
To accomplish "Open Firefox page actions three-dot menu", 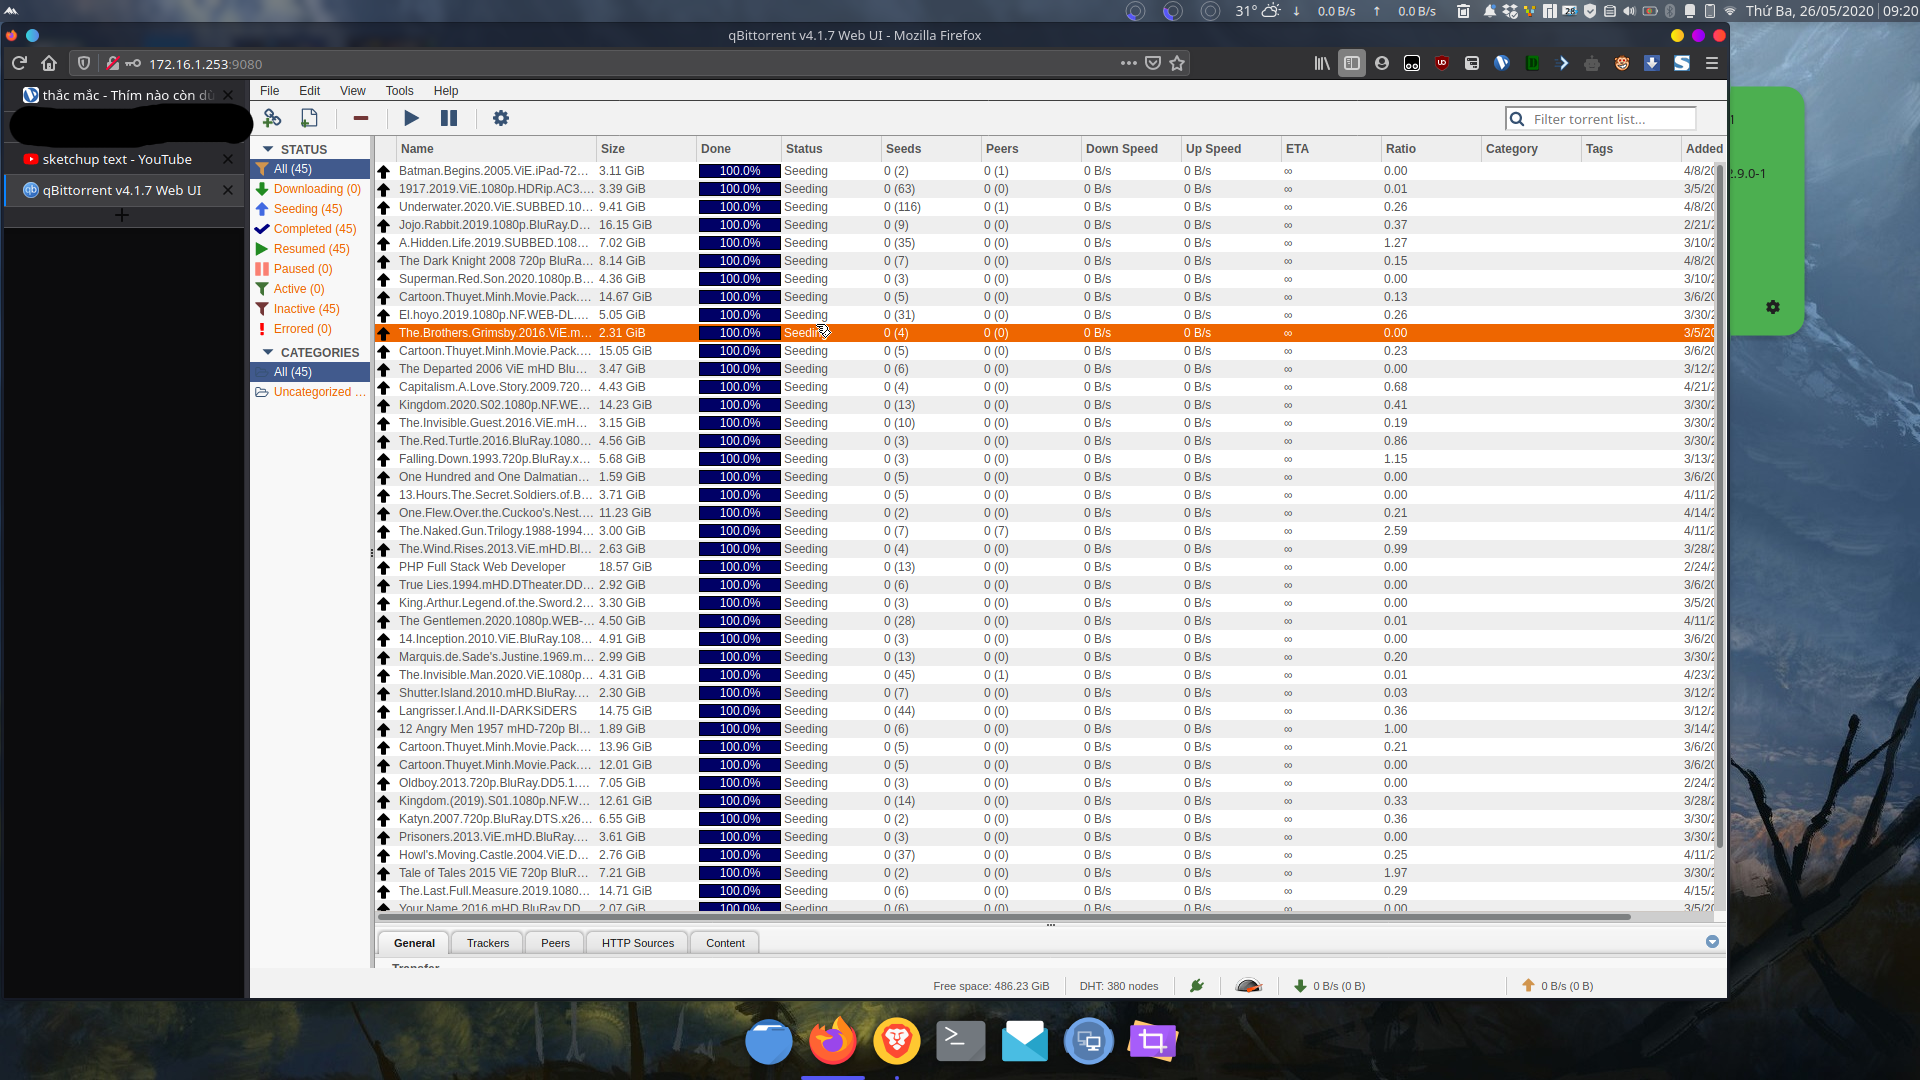I will [x=1129, y=63].
